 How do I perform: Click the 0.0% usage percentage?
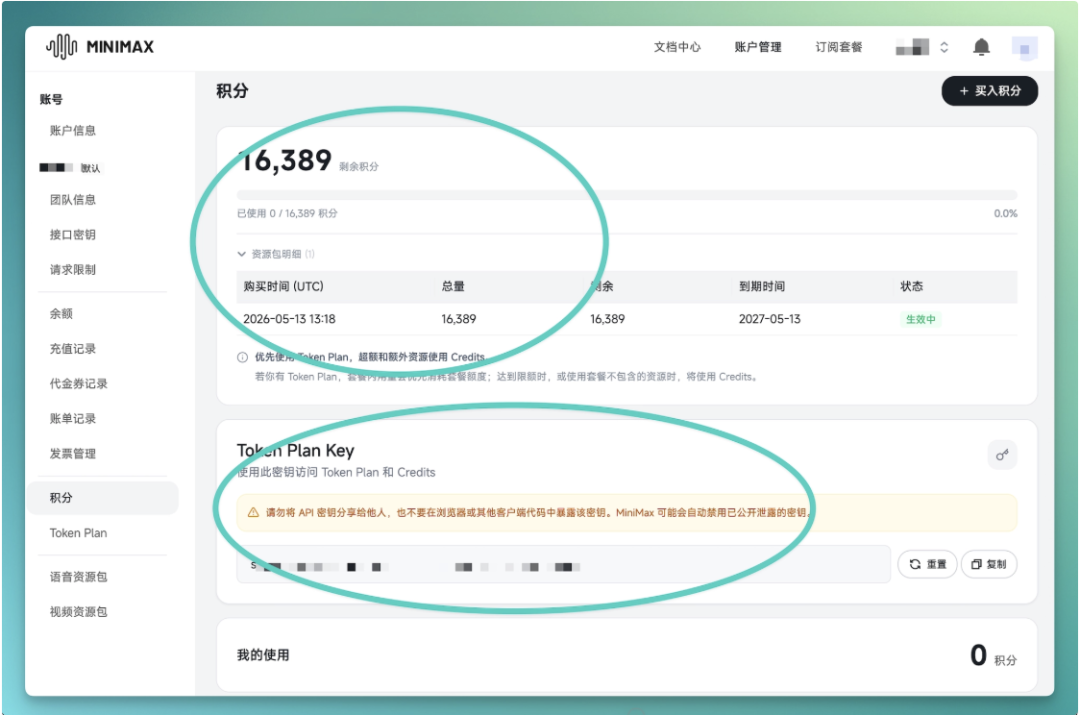[1005, 214]
